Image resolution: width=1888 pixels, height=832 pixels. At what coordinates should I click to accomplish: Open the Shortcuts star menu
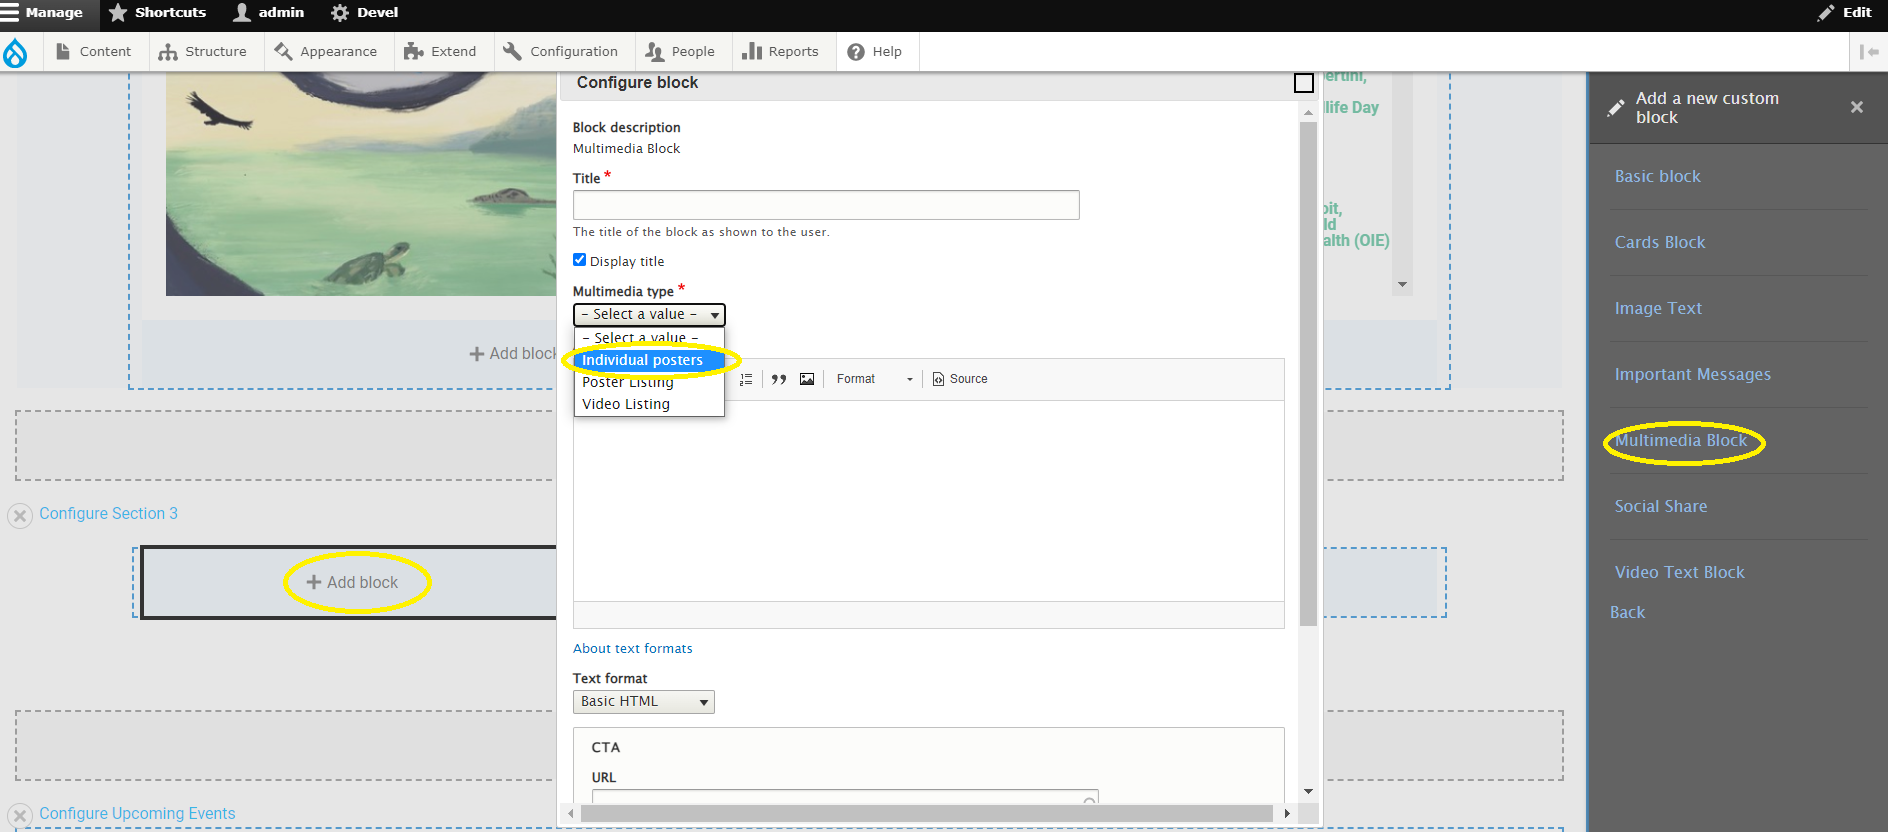pyautogui.click(x=157, y=13)
